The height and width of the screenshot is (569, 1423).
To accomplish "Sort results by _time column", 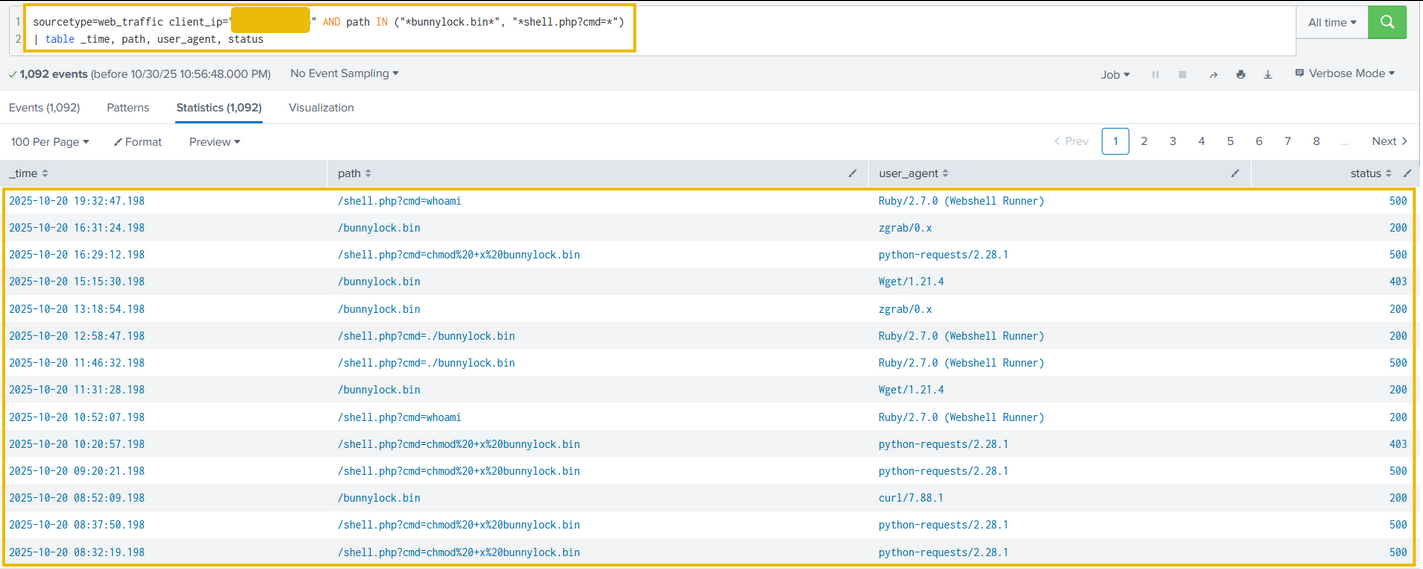I will point(28,173).
